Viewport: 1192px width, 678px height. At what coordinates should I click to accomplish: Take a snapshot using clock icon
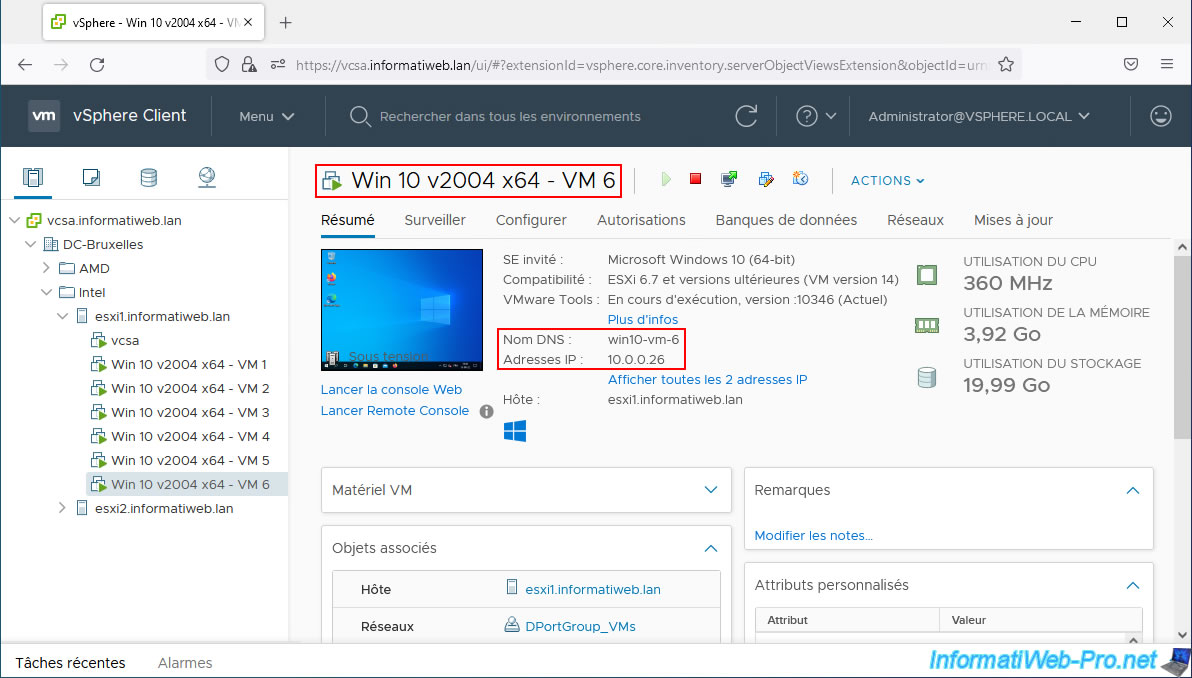(x=800, y=179)
